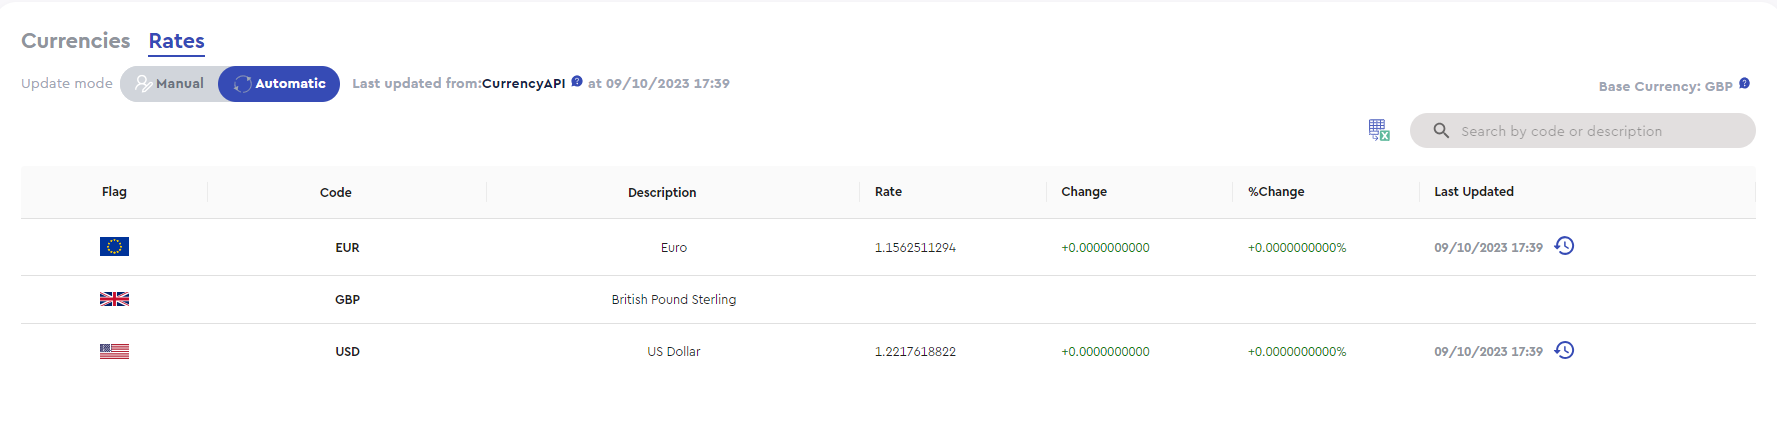The image size is (1777, 425).
Task: Click the Excel export icon
Action: click(x=1379, y=130)
